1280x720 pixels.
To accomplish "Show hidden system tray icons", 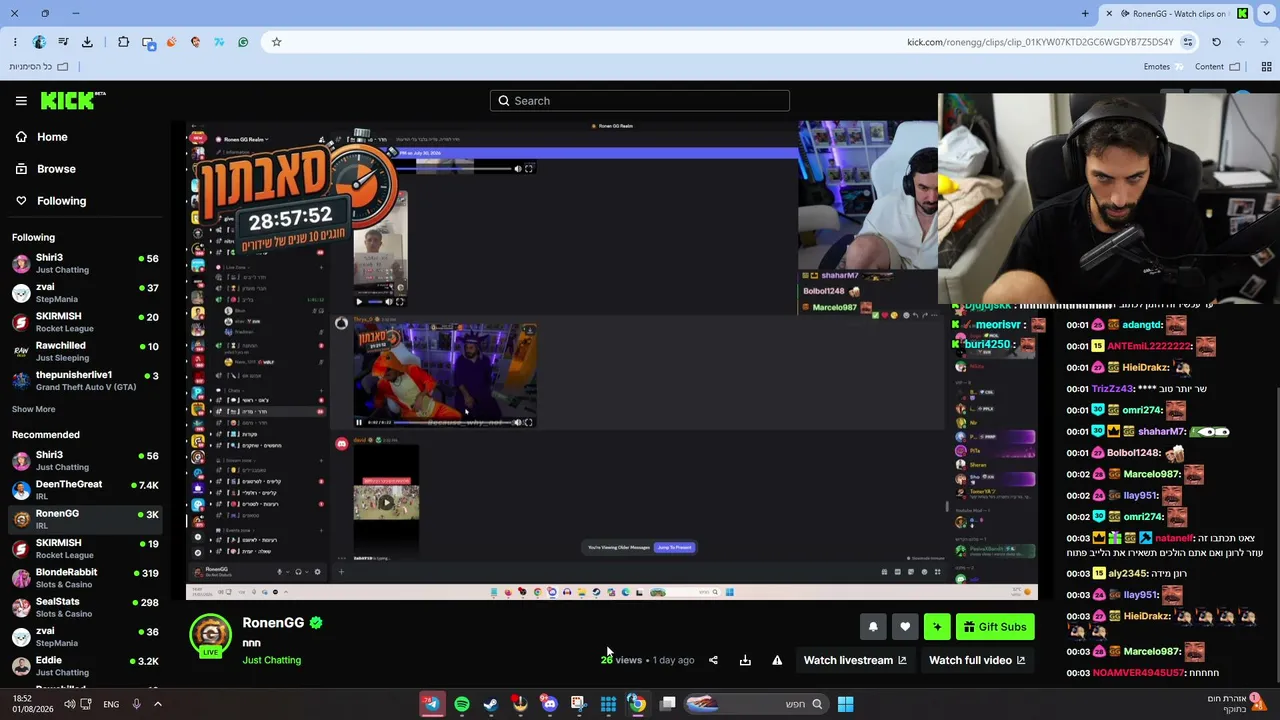I will tap(157, 704).
